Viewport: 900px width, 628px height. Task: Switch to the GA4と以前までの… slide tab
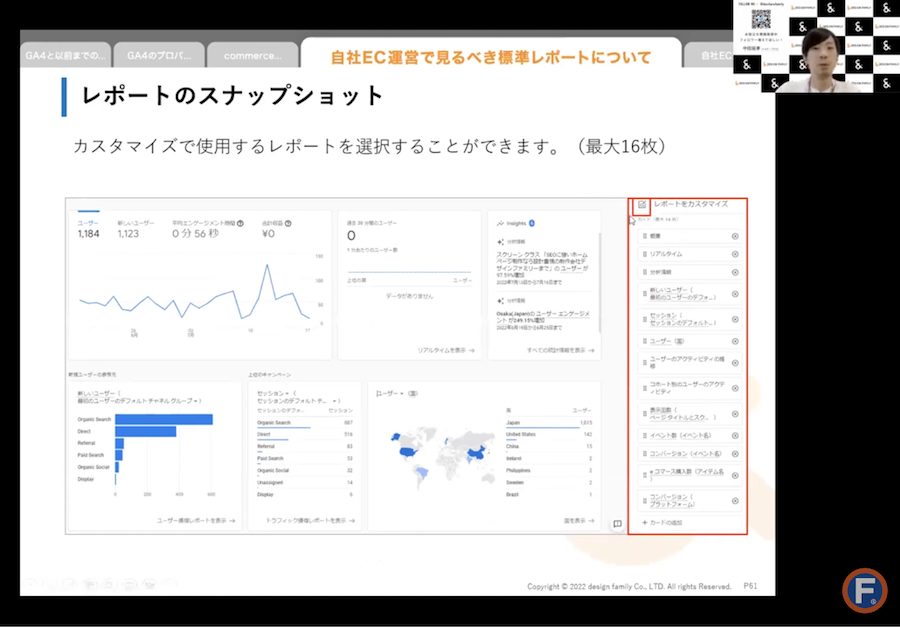pos(65,55)
